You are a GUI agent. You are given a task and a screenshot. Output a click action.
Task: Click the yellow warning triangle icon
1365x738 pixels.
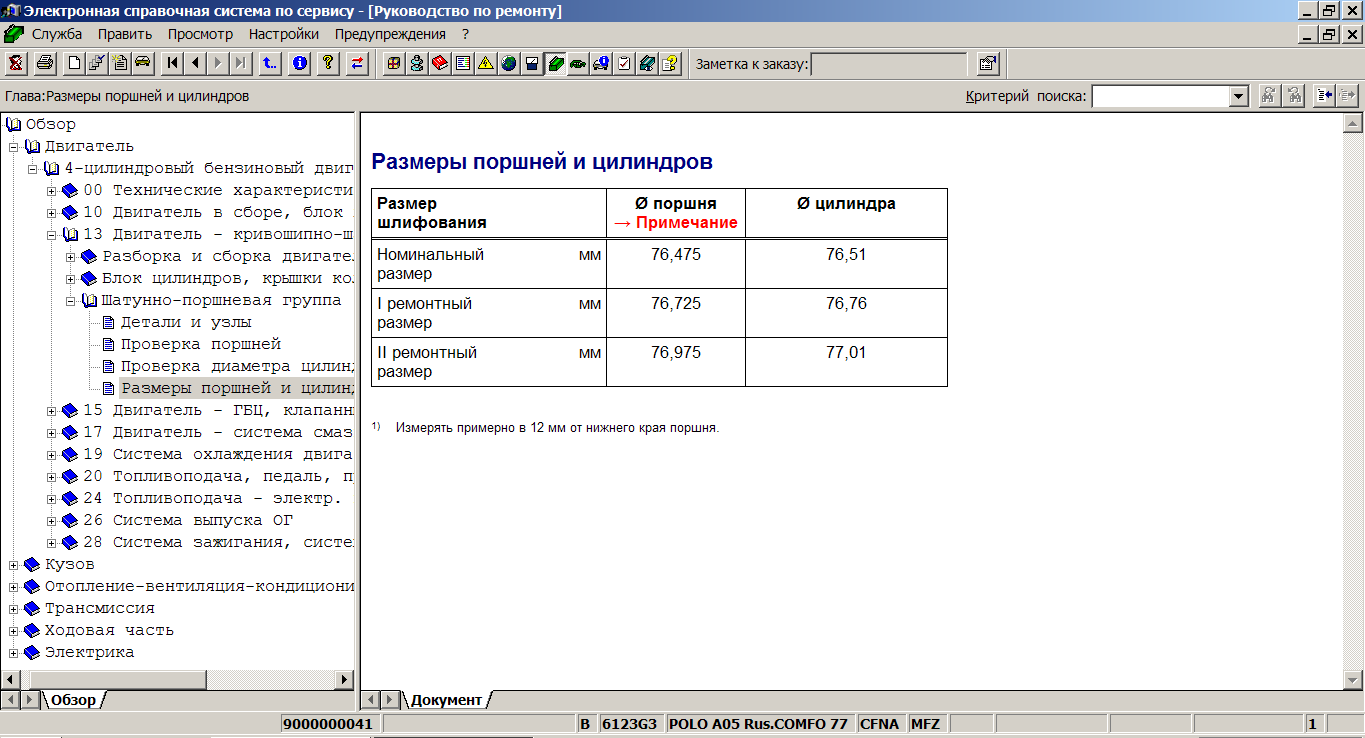pyautogui.click(x=485, y=64)
